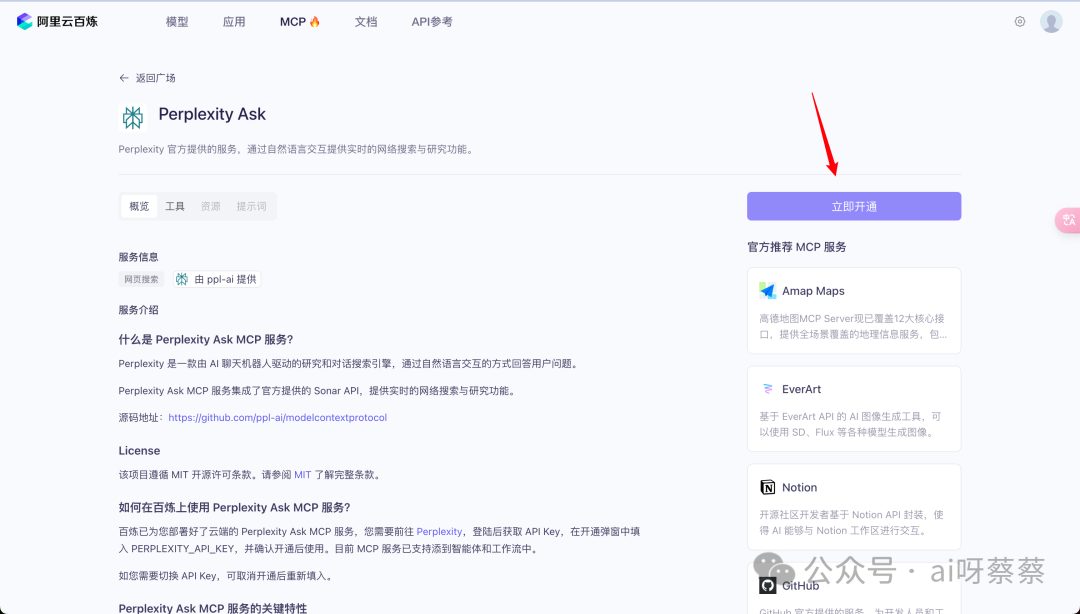Click the user avatar in the top right
The height and width of the screenshot is (614, 1080).
(1050, 20)
